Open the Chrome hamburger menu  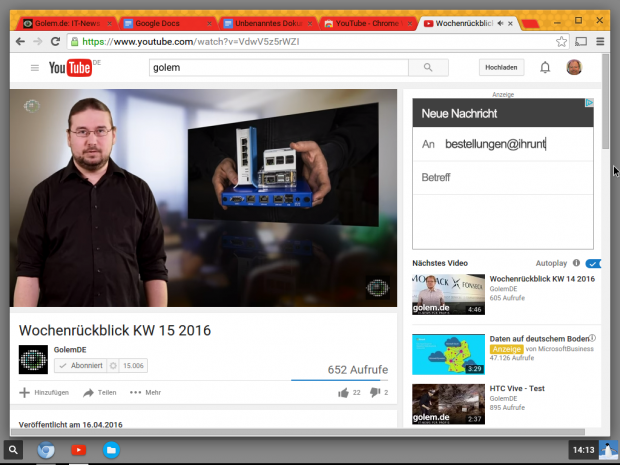(x=600, y=42)
